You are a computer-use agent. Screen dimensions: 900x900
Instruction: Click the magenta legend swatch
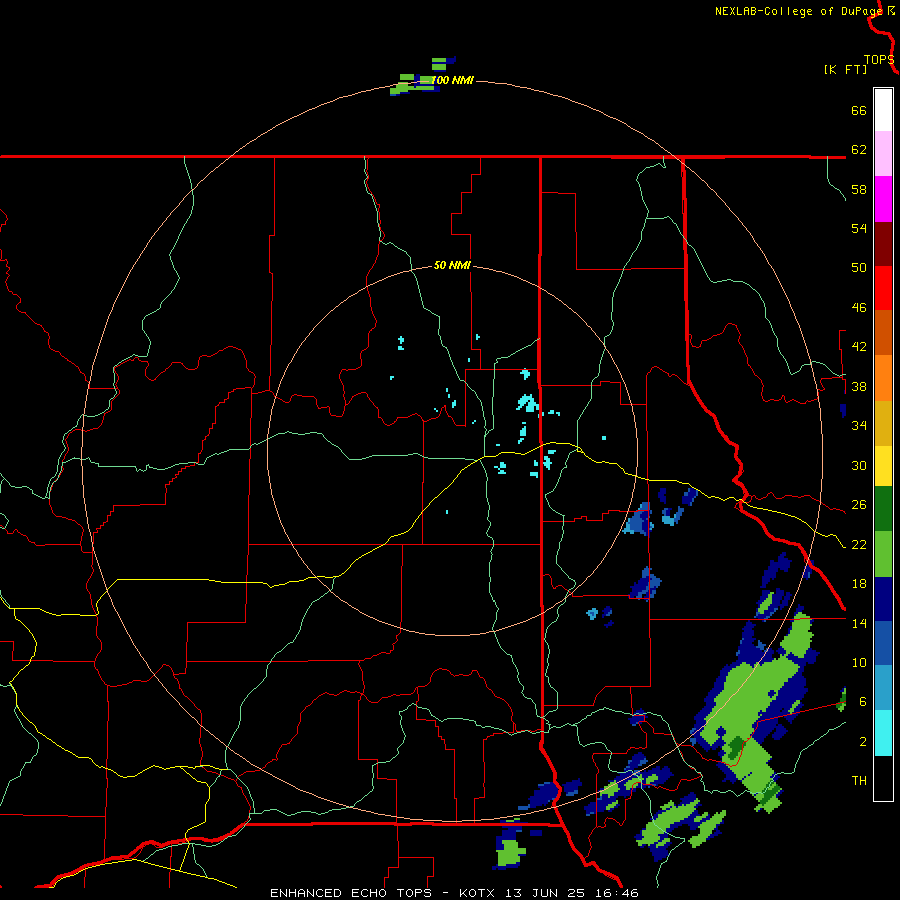click(x=883, y=199)
